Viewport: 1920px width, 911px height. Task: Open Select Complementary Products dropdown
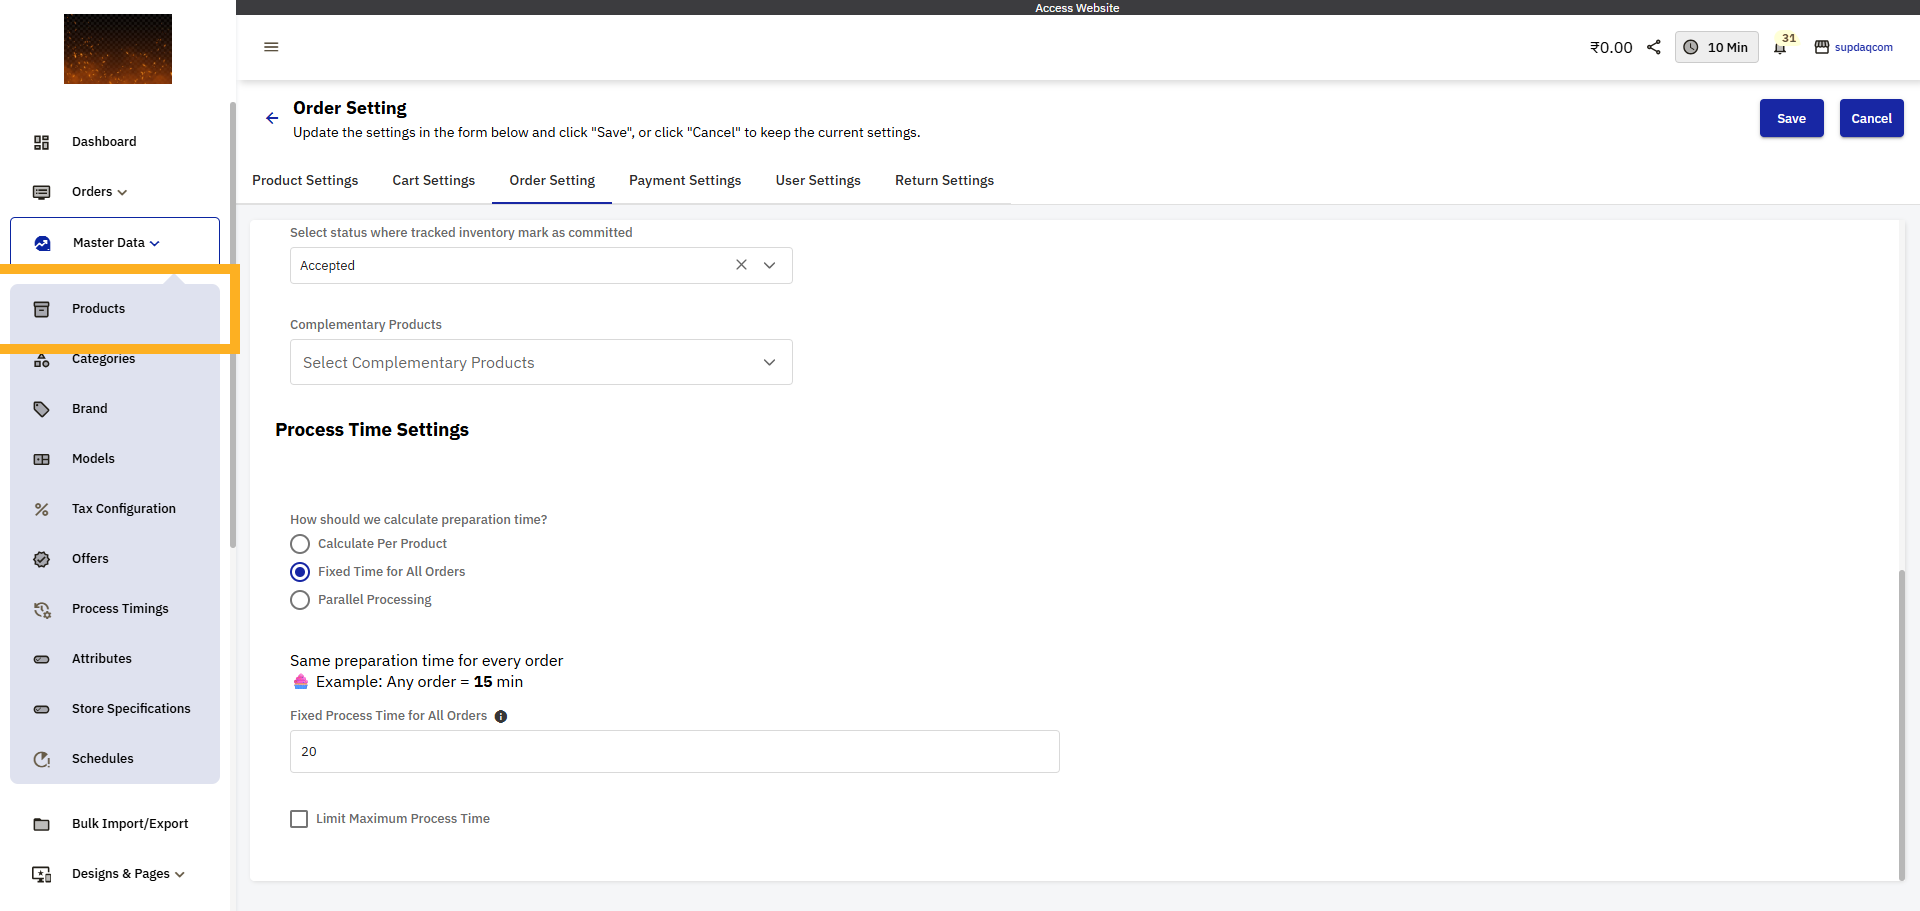540,362
